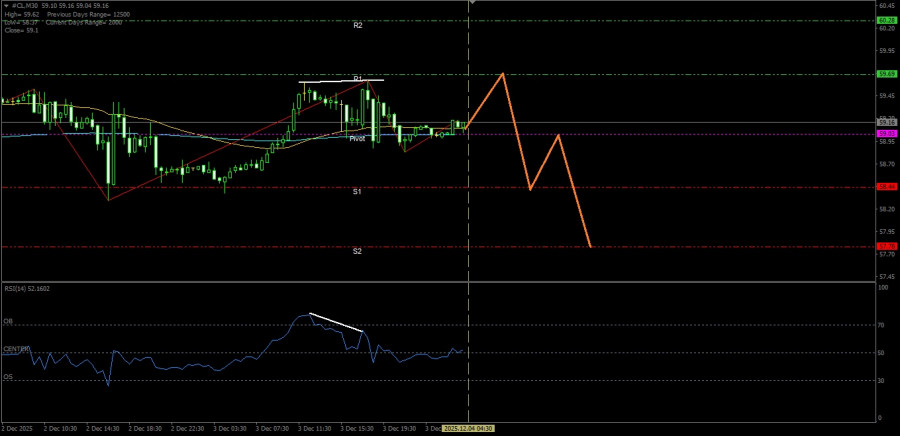
Task: Click the gray current price 59.16 tag
Action: (886, 123)
